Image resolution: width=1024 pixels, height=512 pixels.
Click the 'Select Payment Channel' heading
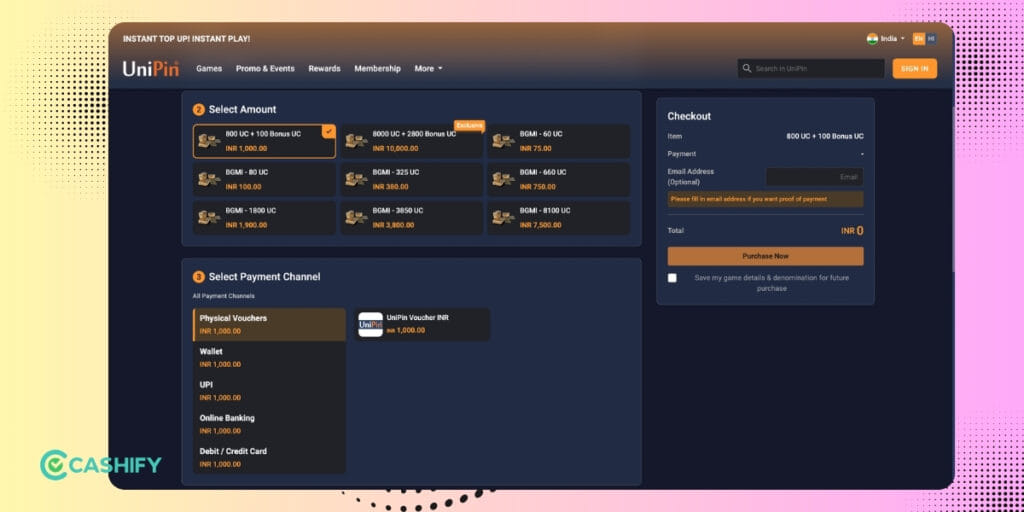click(x=264, y=277)
